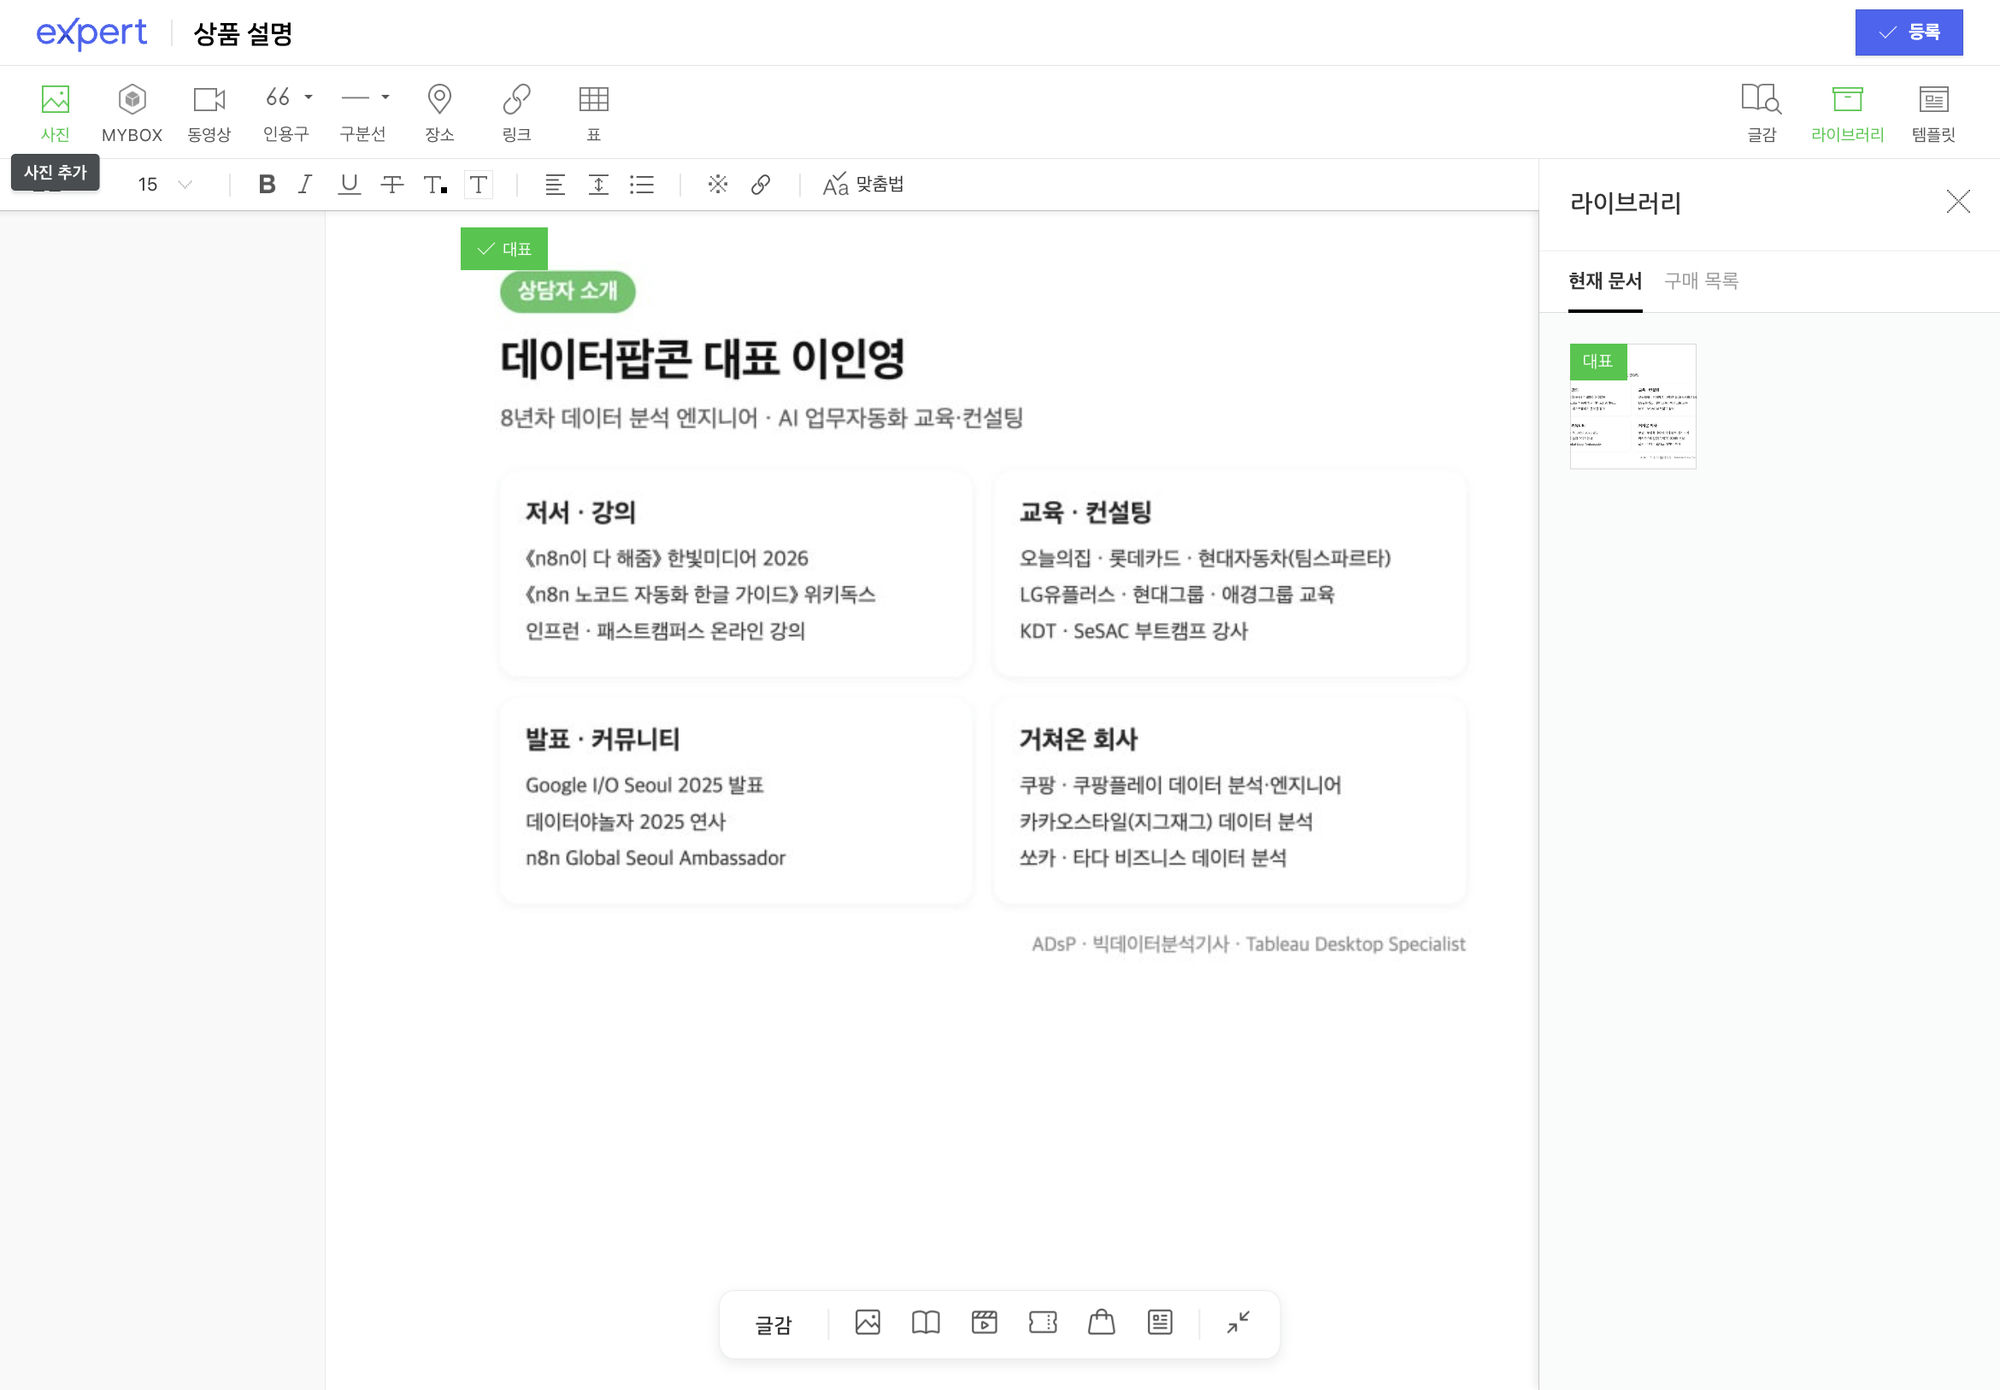
Task: Toggle underline formatting
Action: point(348,184)
